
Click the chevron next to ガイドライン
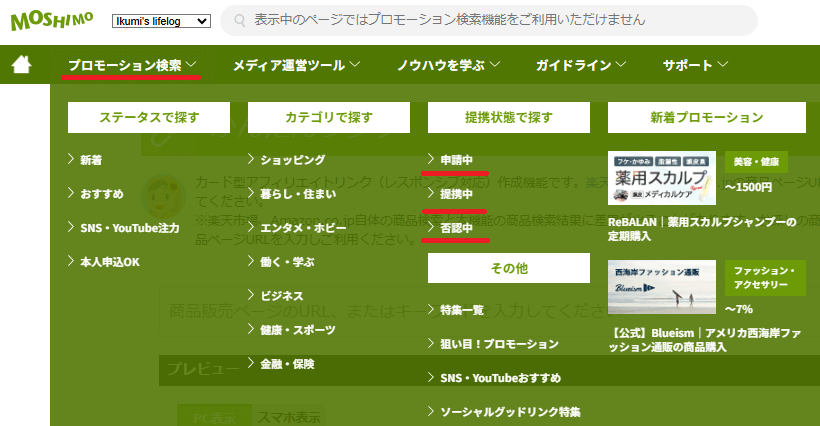pos(621,64)
